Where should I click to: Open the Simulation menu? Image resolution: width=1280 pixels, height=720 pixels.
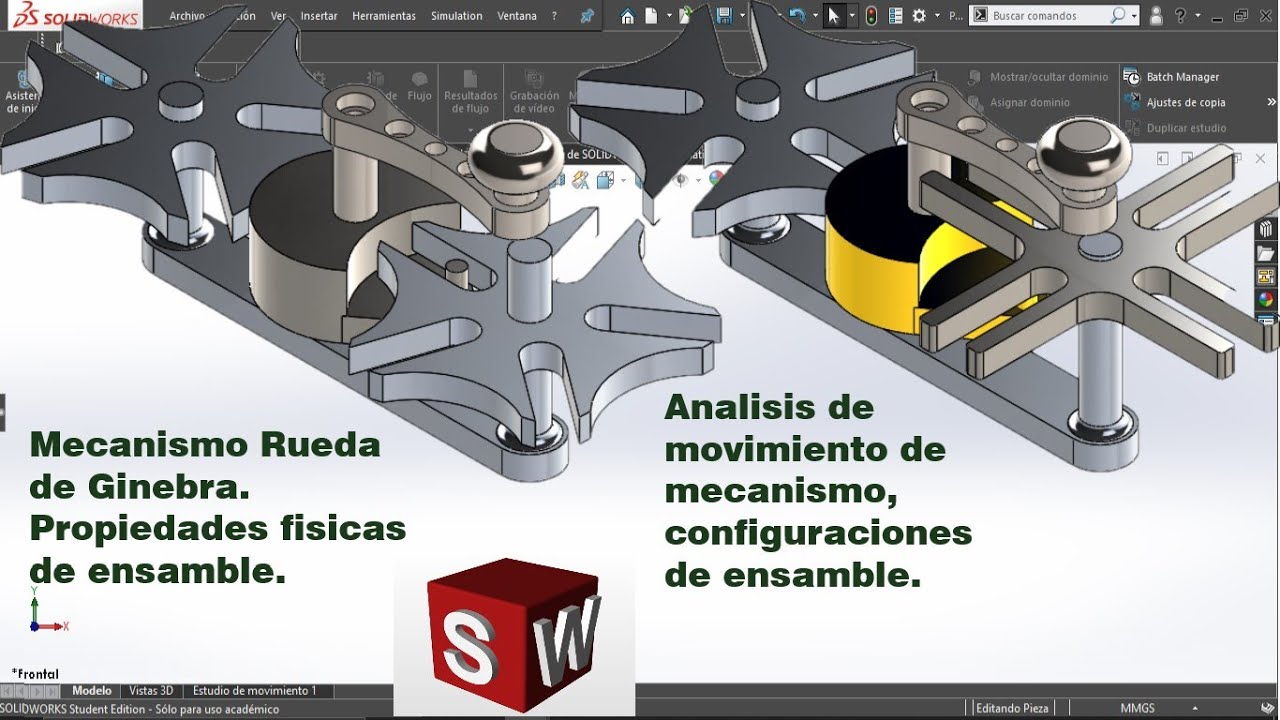[456, 16]
